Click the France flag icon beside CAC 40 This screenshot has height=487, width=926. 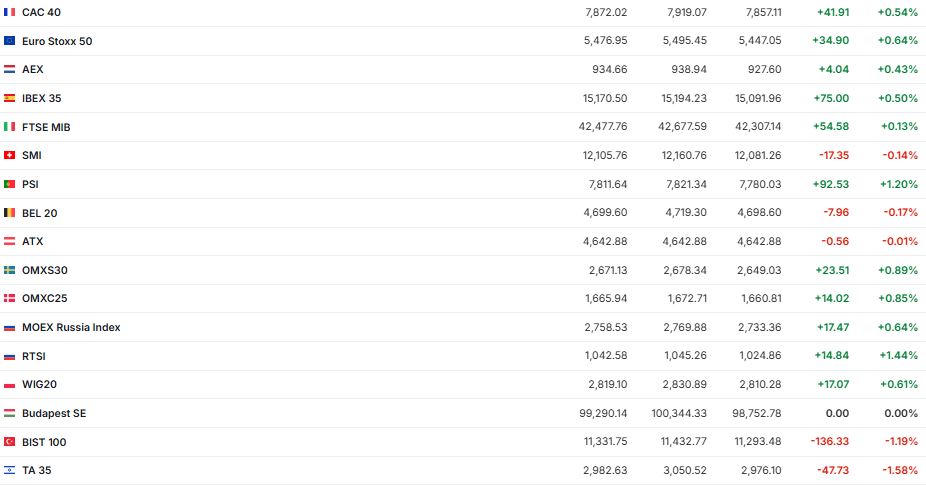[x=10, y=12]
